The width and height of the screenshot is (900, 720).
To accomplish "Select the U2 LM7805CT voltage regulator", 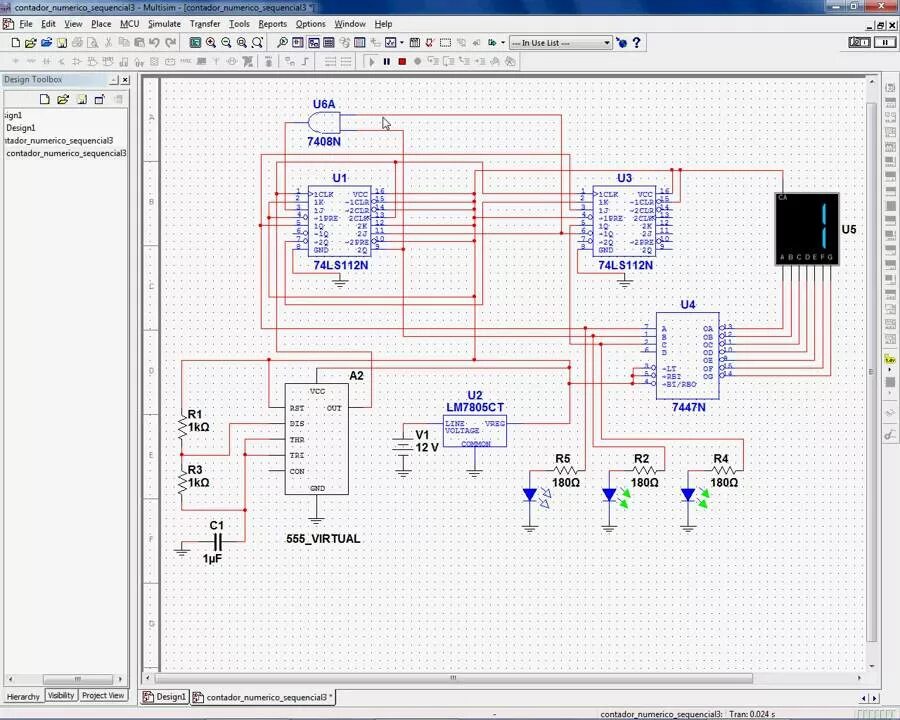I will 475,431.
